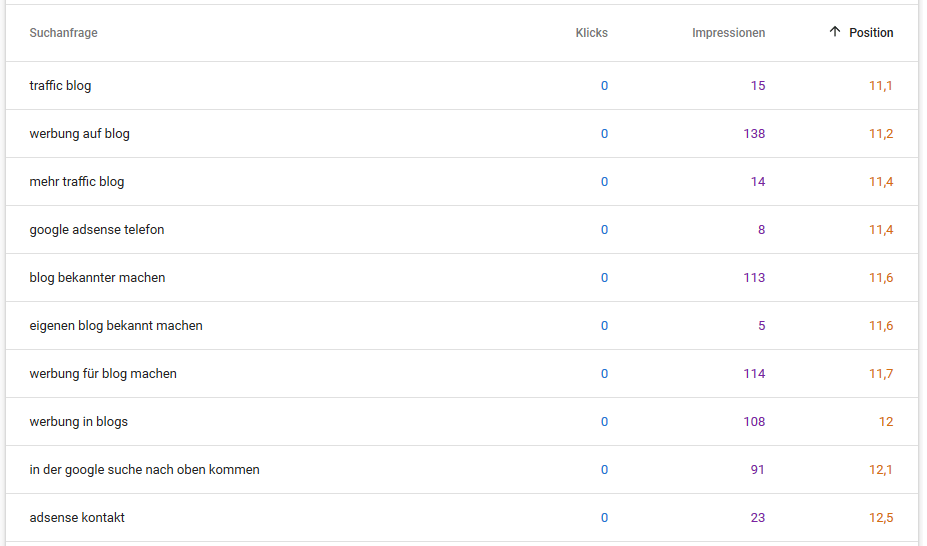Click the Suchanfrage column header
The width and height of the screenshot is (927, 546).
(x=63, y=33)
